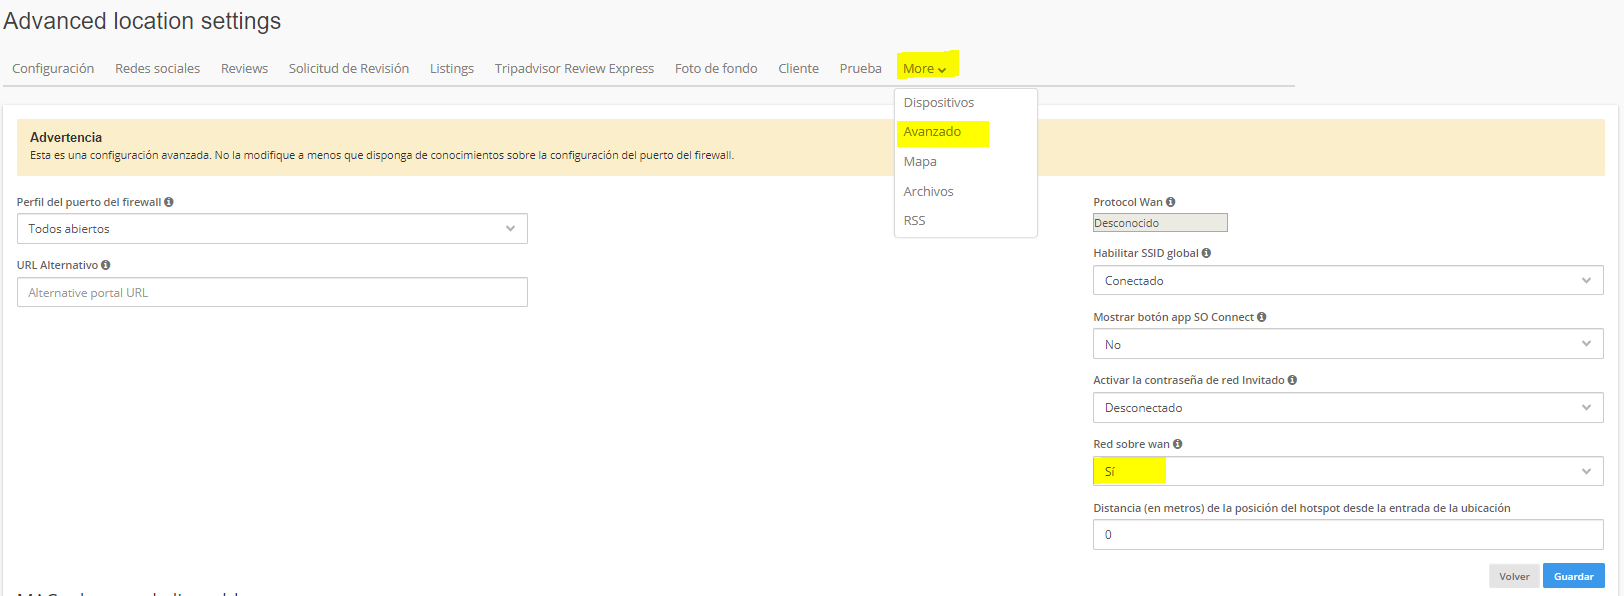The image size is (1624, 596).
Task: Open Mostrar botón app SO Connect dropdown
Action: coord(1348,344)
